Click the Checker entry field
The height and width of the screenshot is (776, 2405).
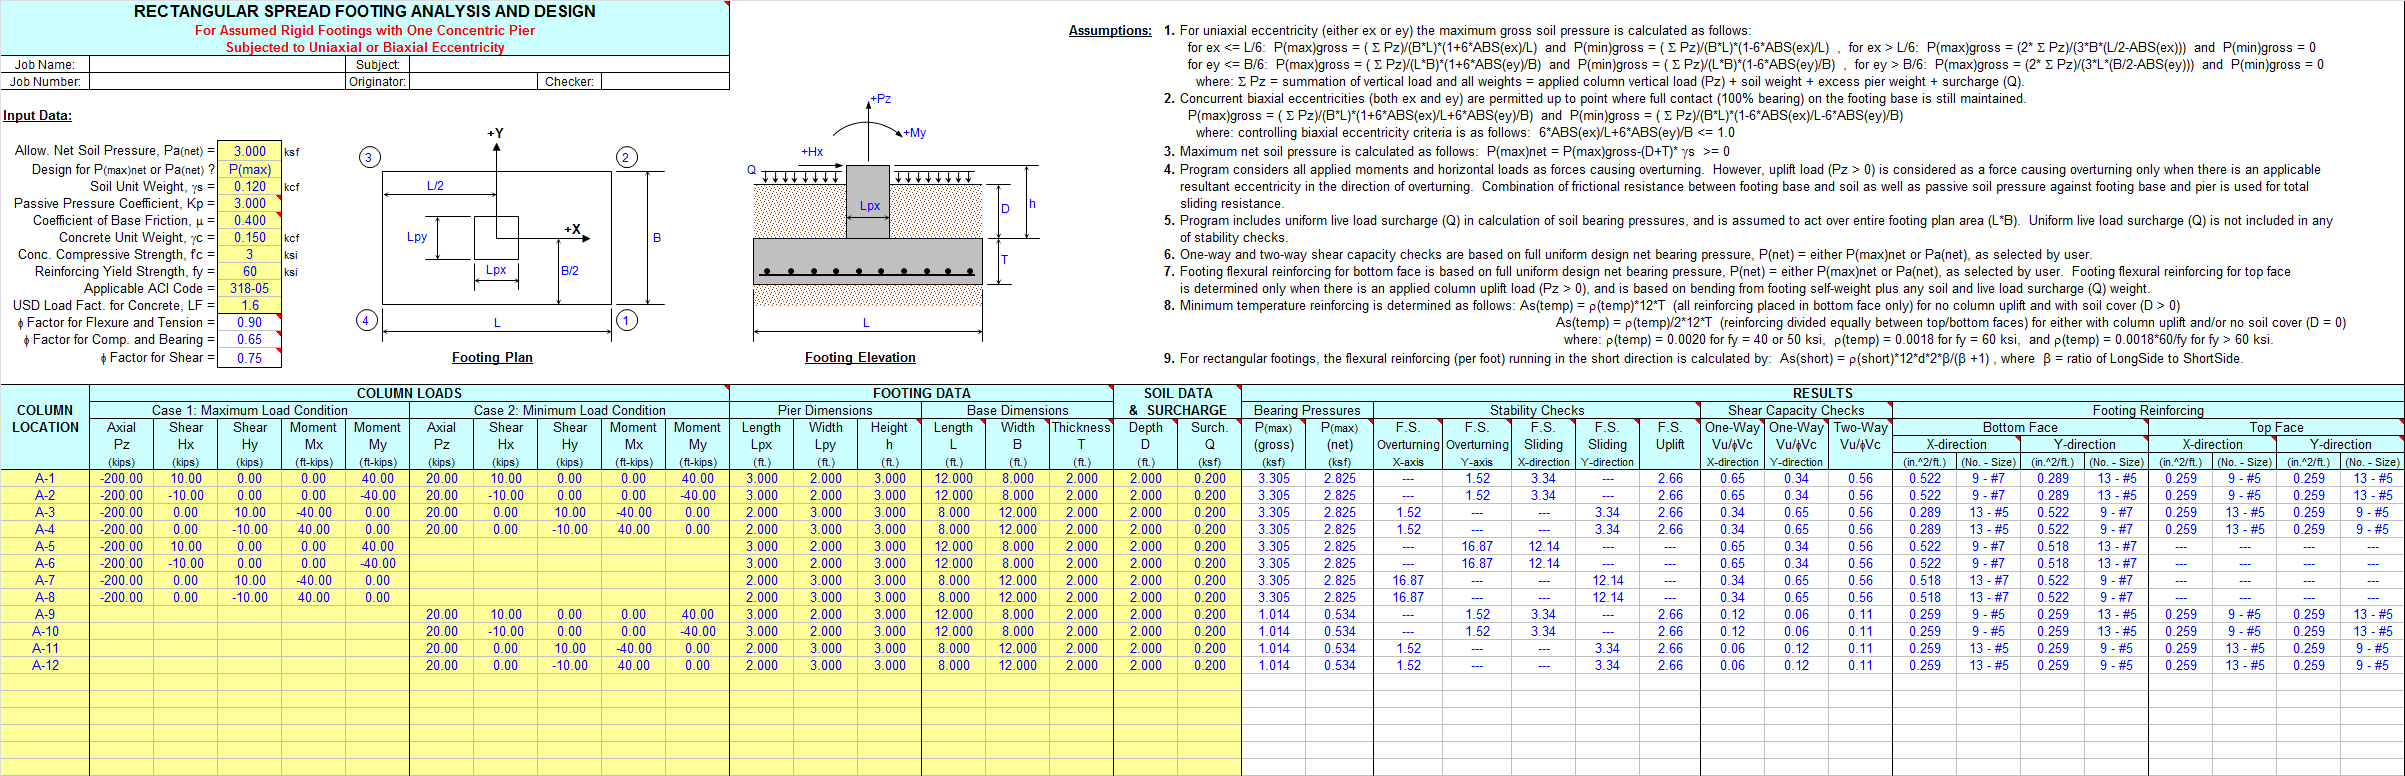[664, 81]
